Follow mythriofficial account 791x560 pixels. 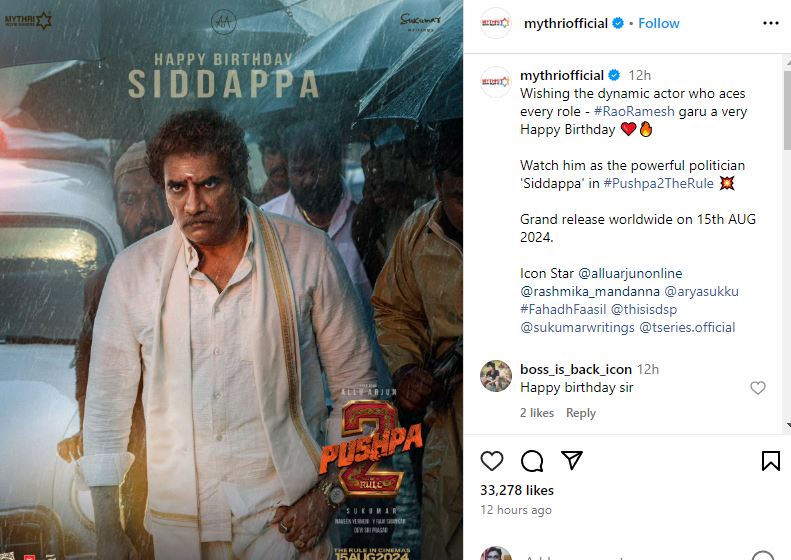(659, 23)
